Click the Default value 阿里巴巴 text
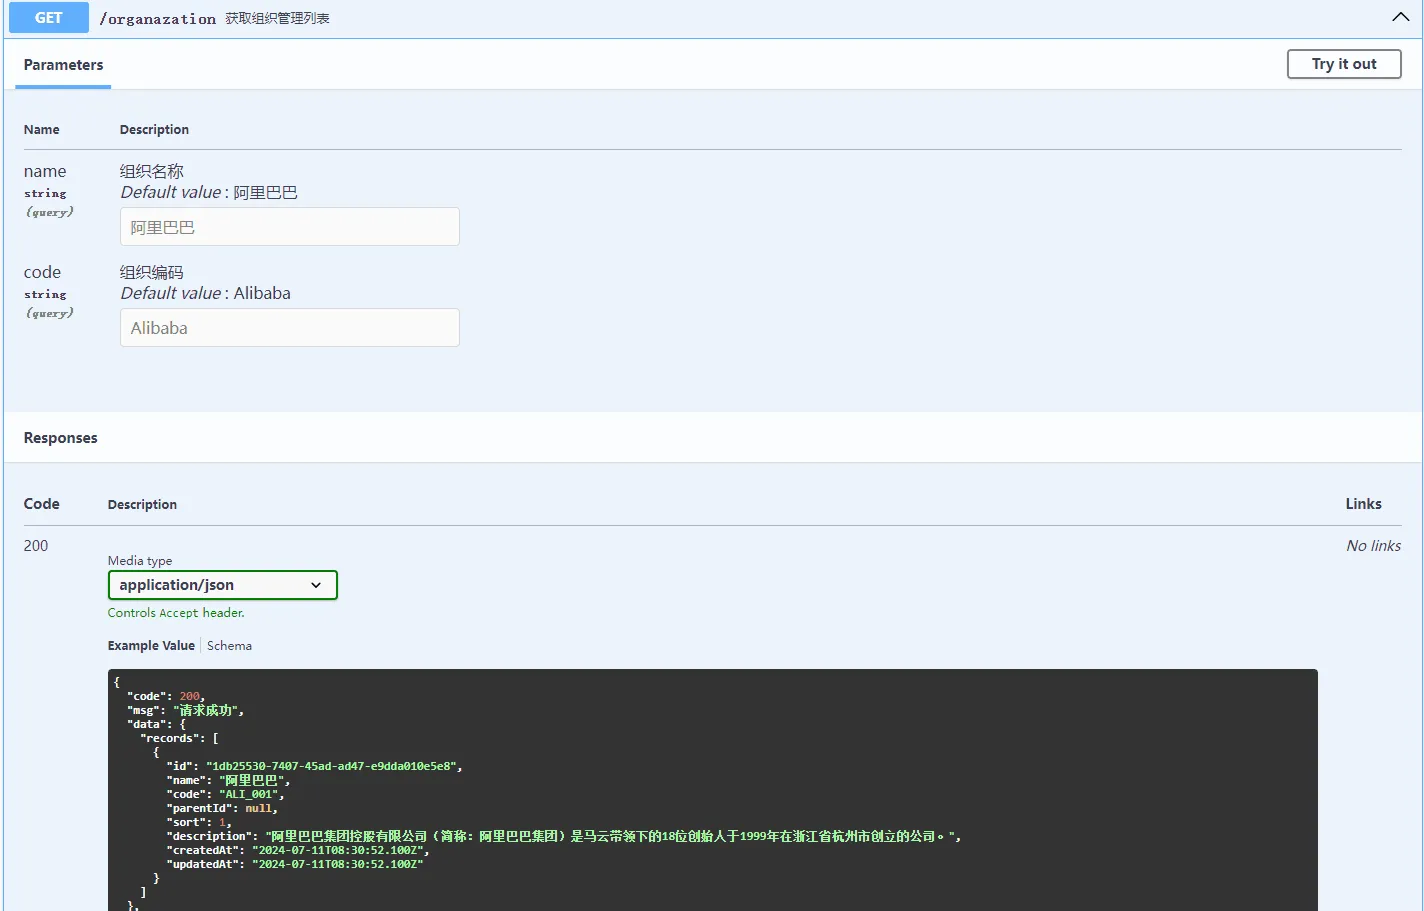 coord(209,192)
